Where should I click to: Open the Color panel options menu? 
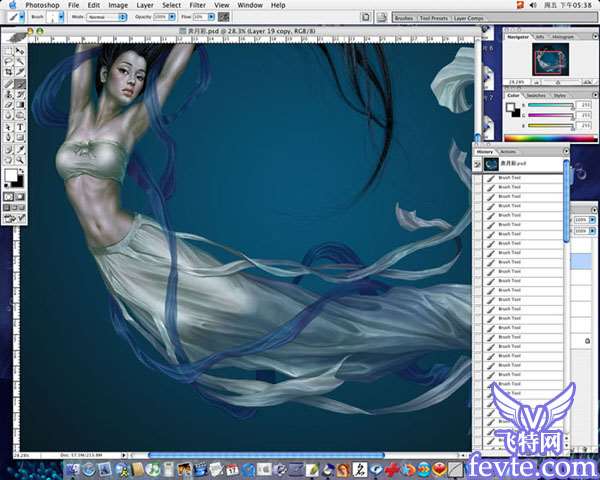tap(595, 95)
